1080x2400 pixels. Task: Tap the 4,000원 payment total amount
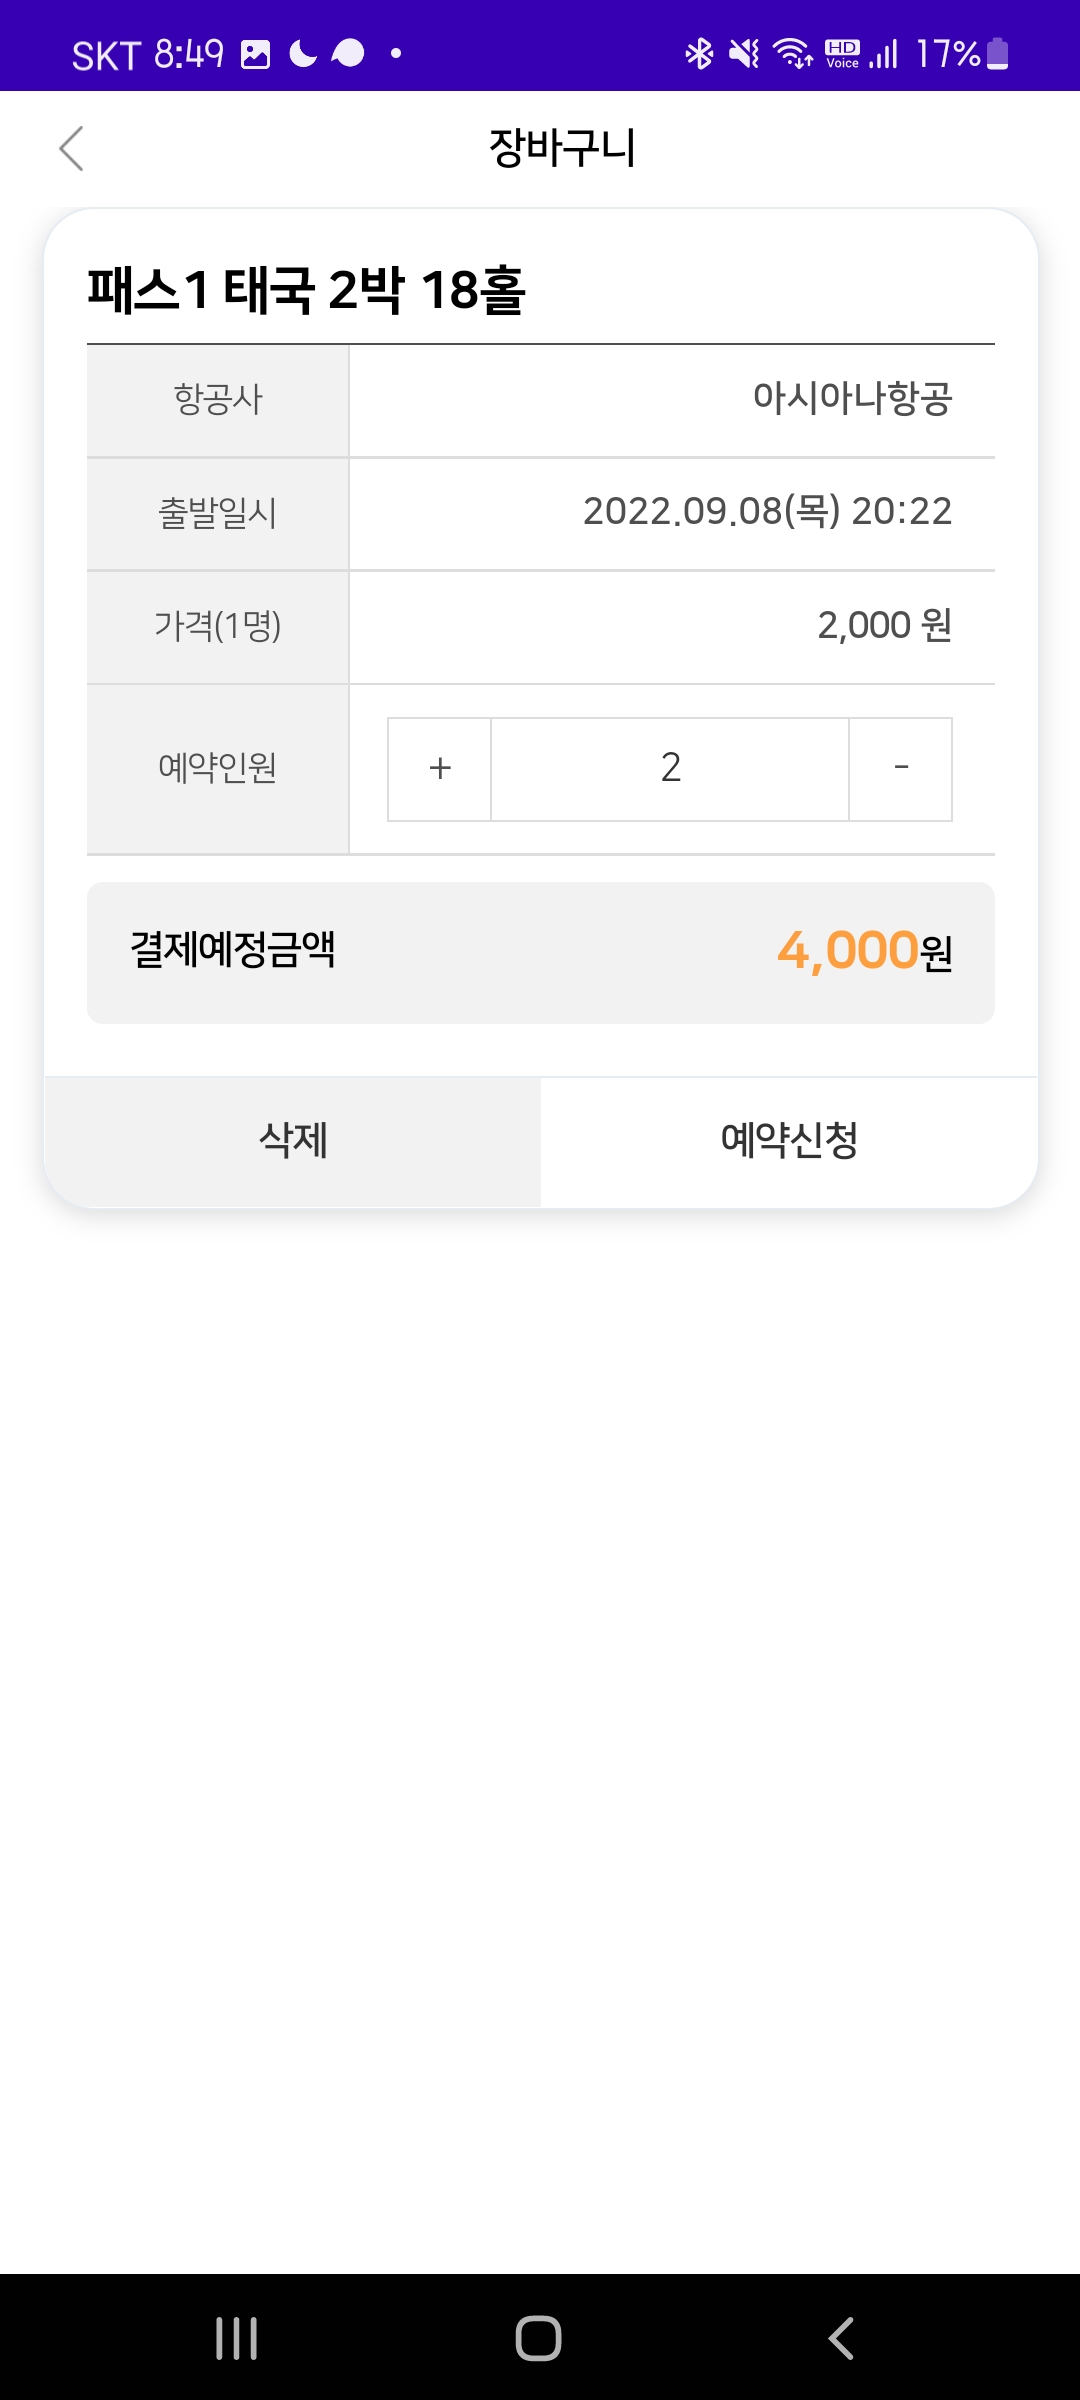(x=864, y=951)
